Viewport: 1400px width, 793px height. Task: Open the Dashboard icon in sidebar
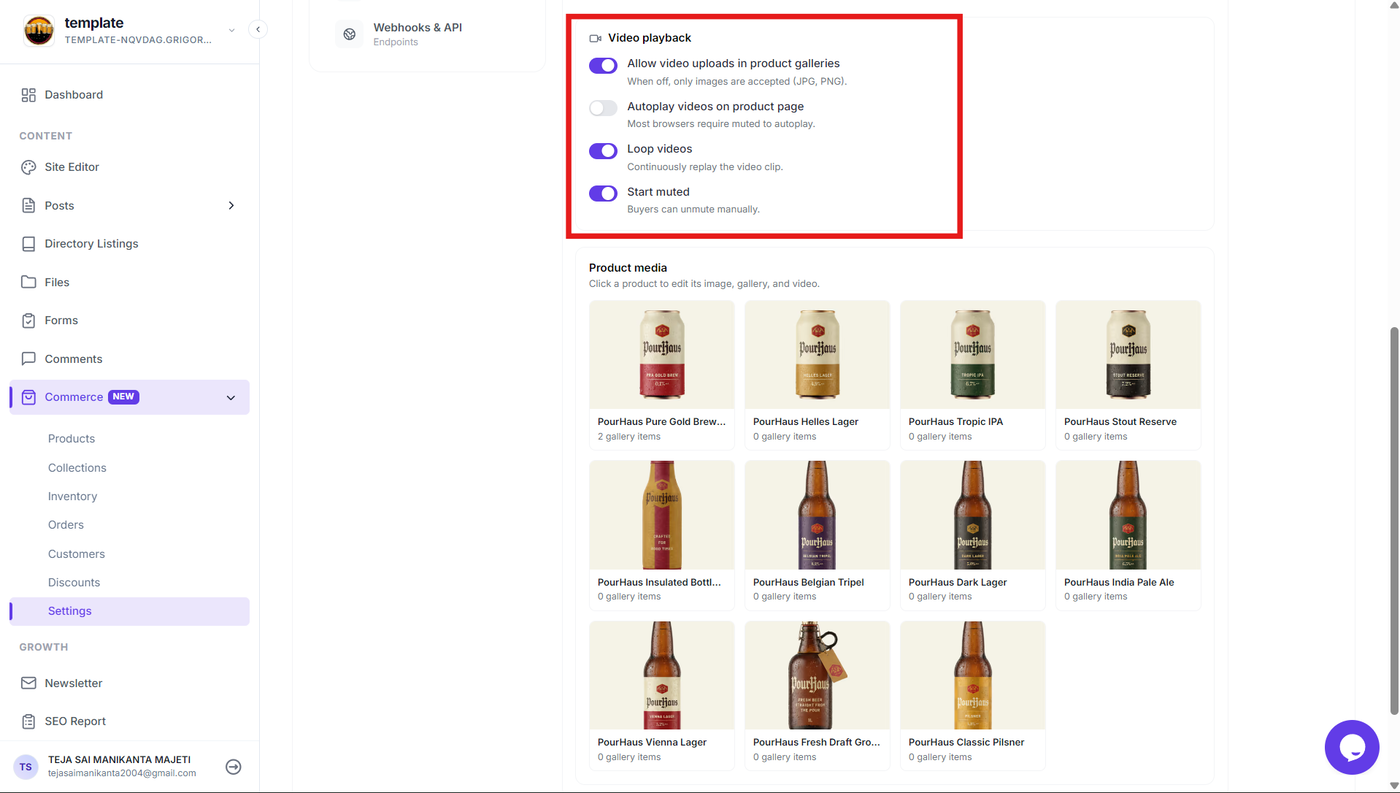tap(28, 95)
